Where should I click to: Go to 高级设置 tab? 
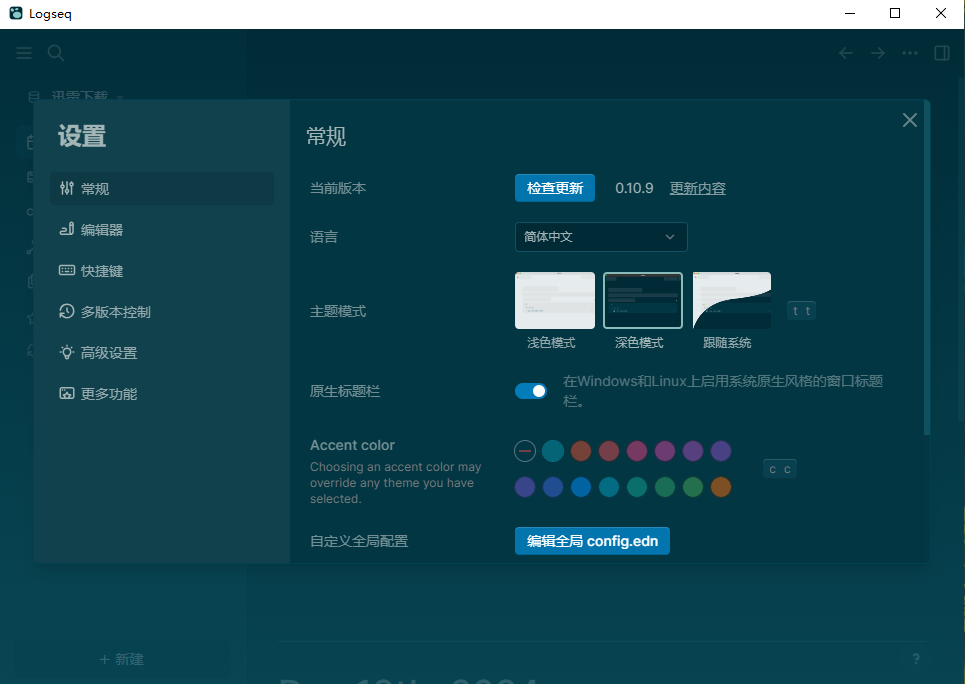click(109, 353)
